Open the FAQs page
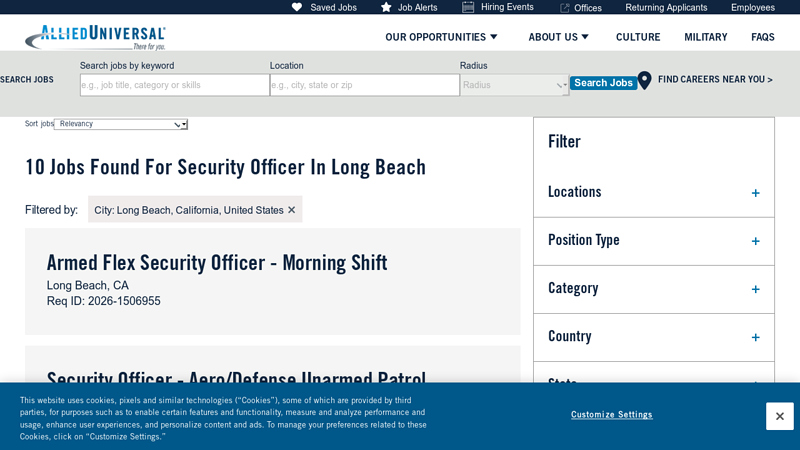Image resolution: width=800 pixels, height=450 pixels. (763, 37)
